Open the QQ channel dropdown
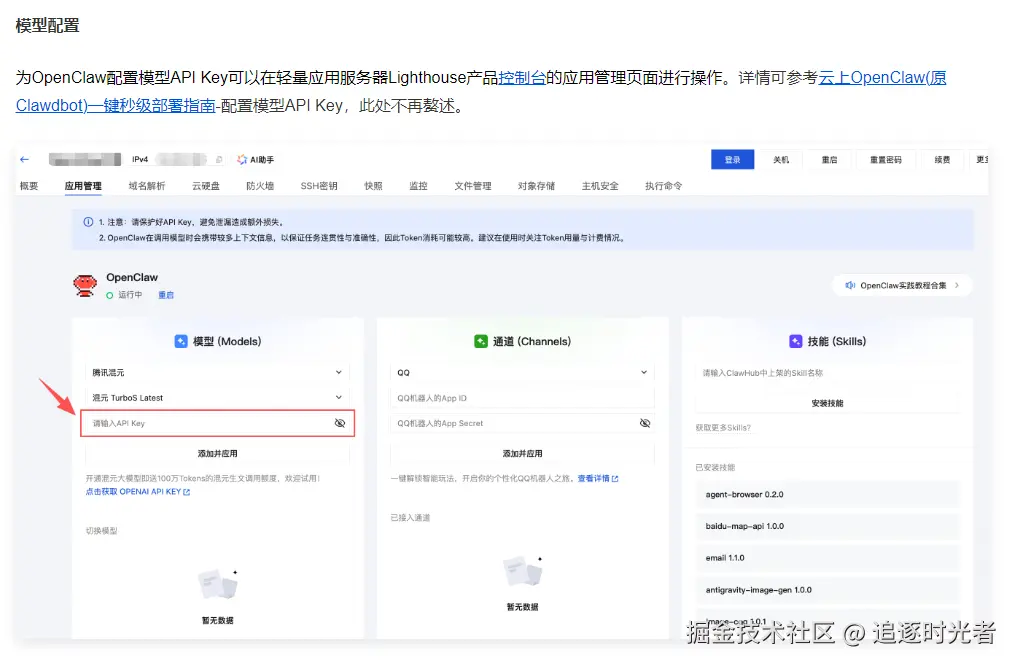 pyautogui.click(x=522, y=373)
